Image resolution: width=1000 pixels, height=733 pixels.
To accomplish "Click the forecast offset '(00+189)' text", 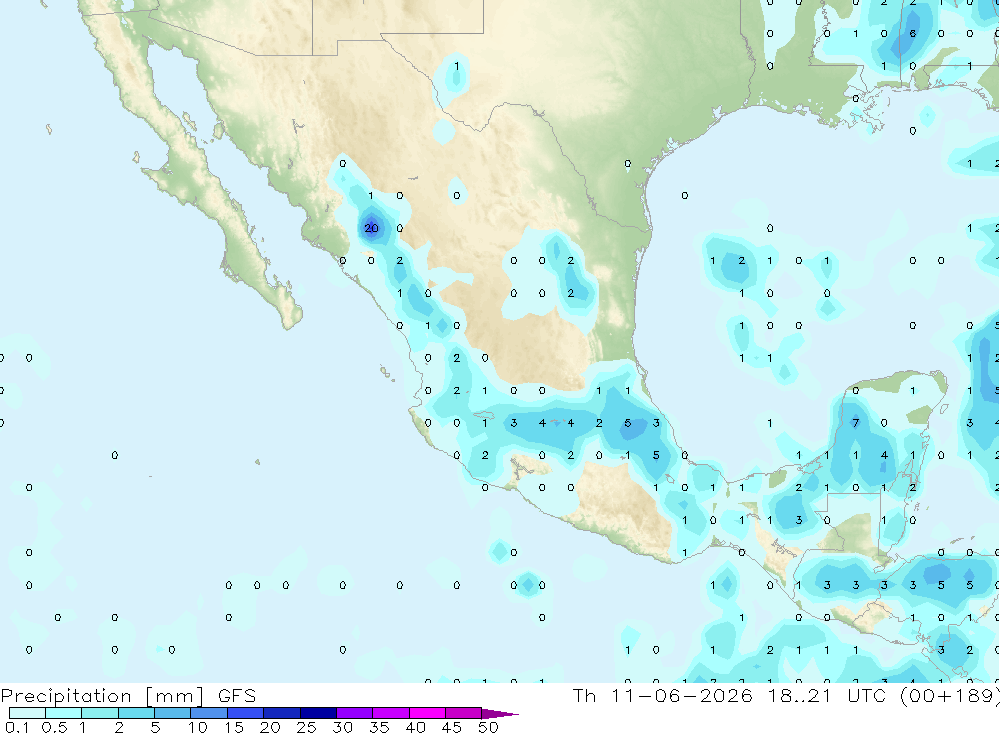I will tap(949, 696).
